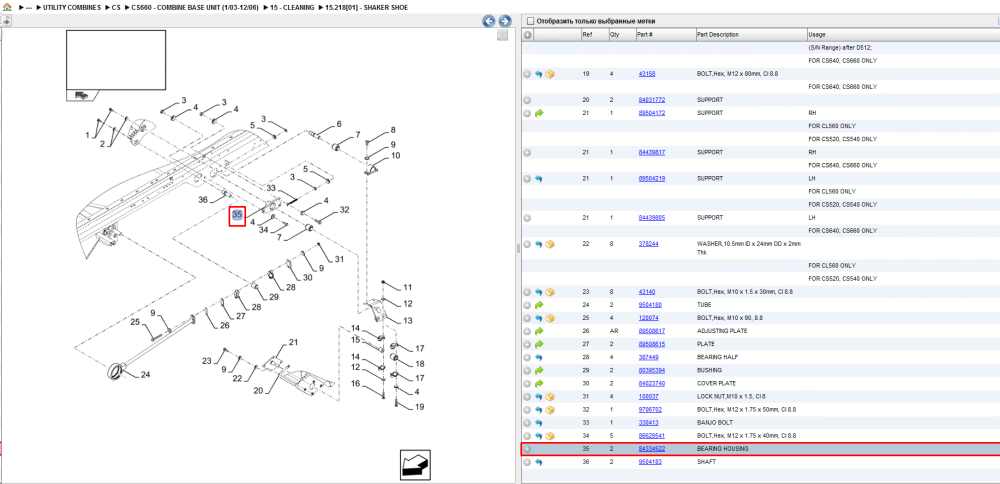Open part number link 9504183
Viewport: 1000px width, 484px height.
pyautogui.click(x=650, y=462)
